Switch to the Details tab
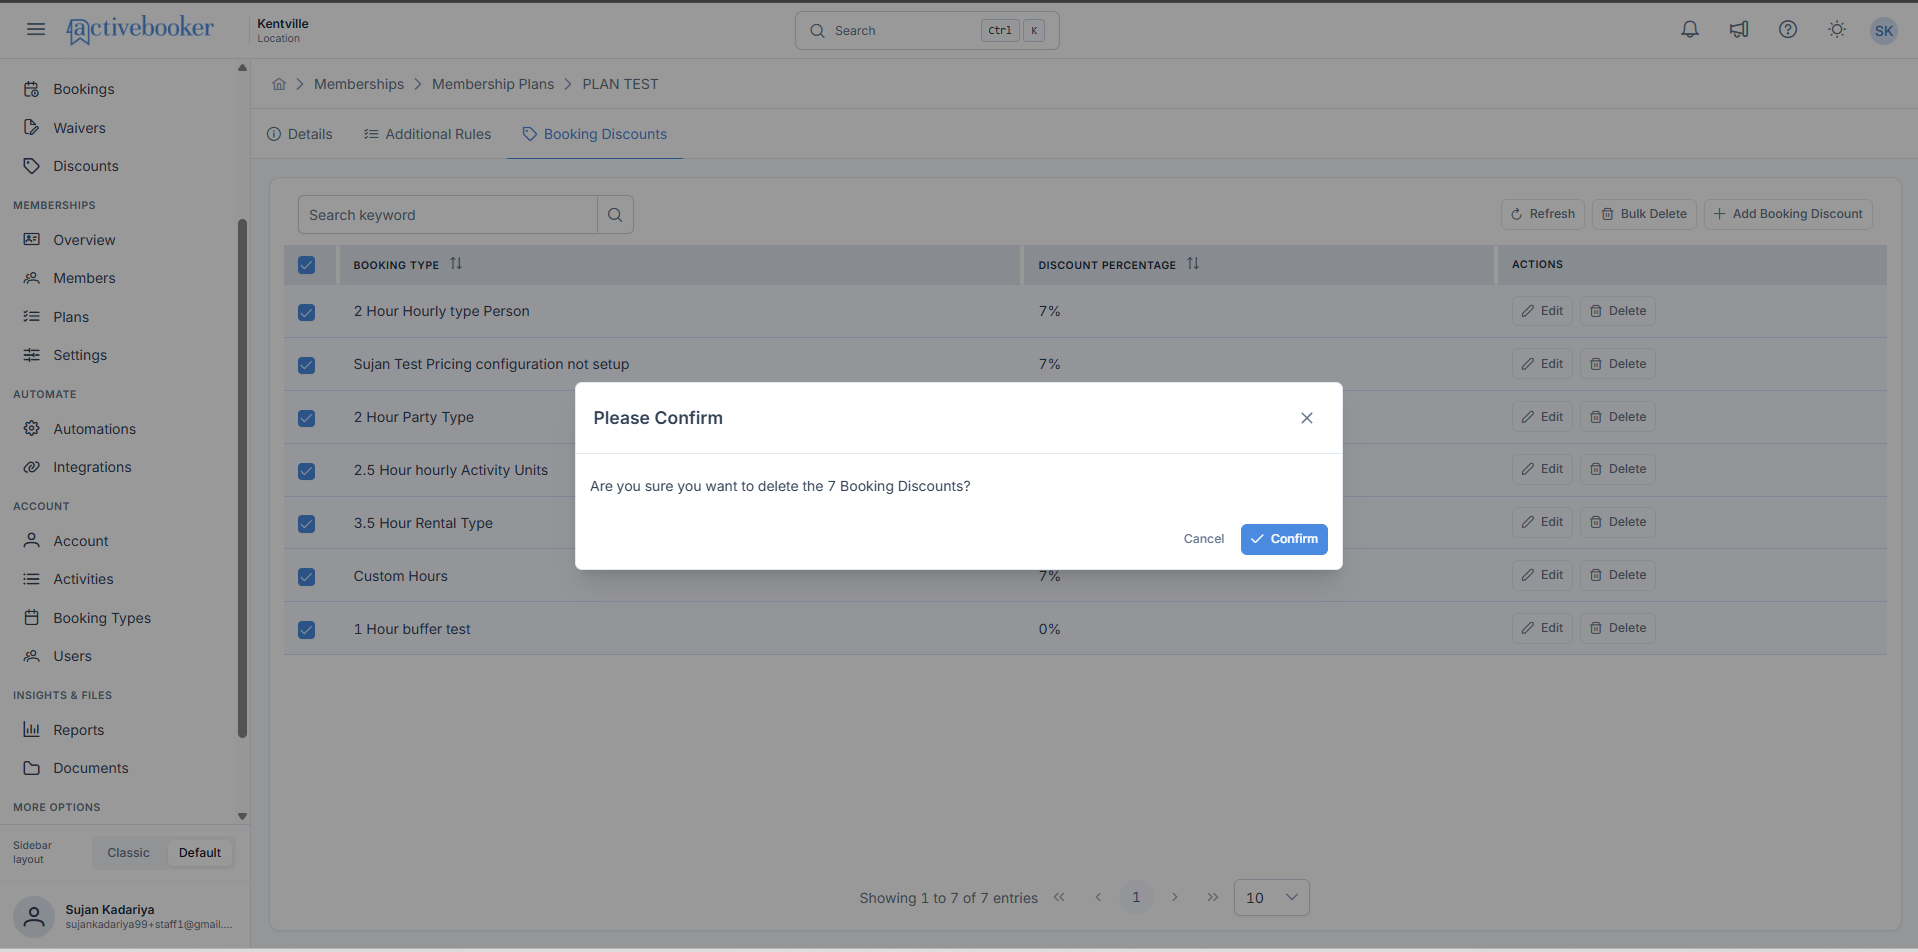 [x=300, y=134]
